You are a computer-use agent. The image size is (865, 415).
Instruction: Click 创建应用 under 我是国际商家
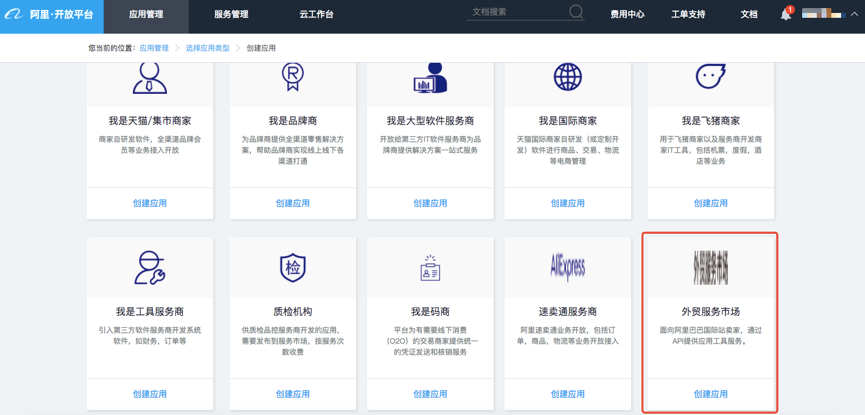coord(568,203)
